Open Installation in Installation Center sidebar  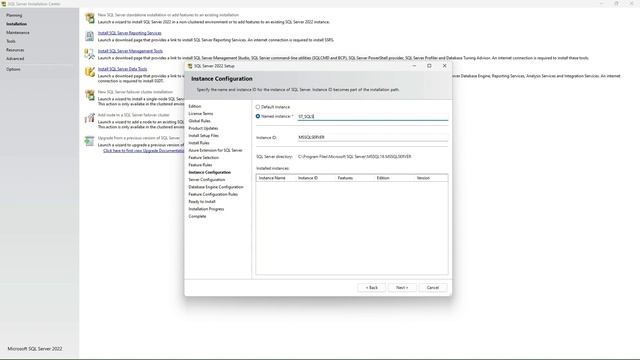(x=17, y=24)
